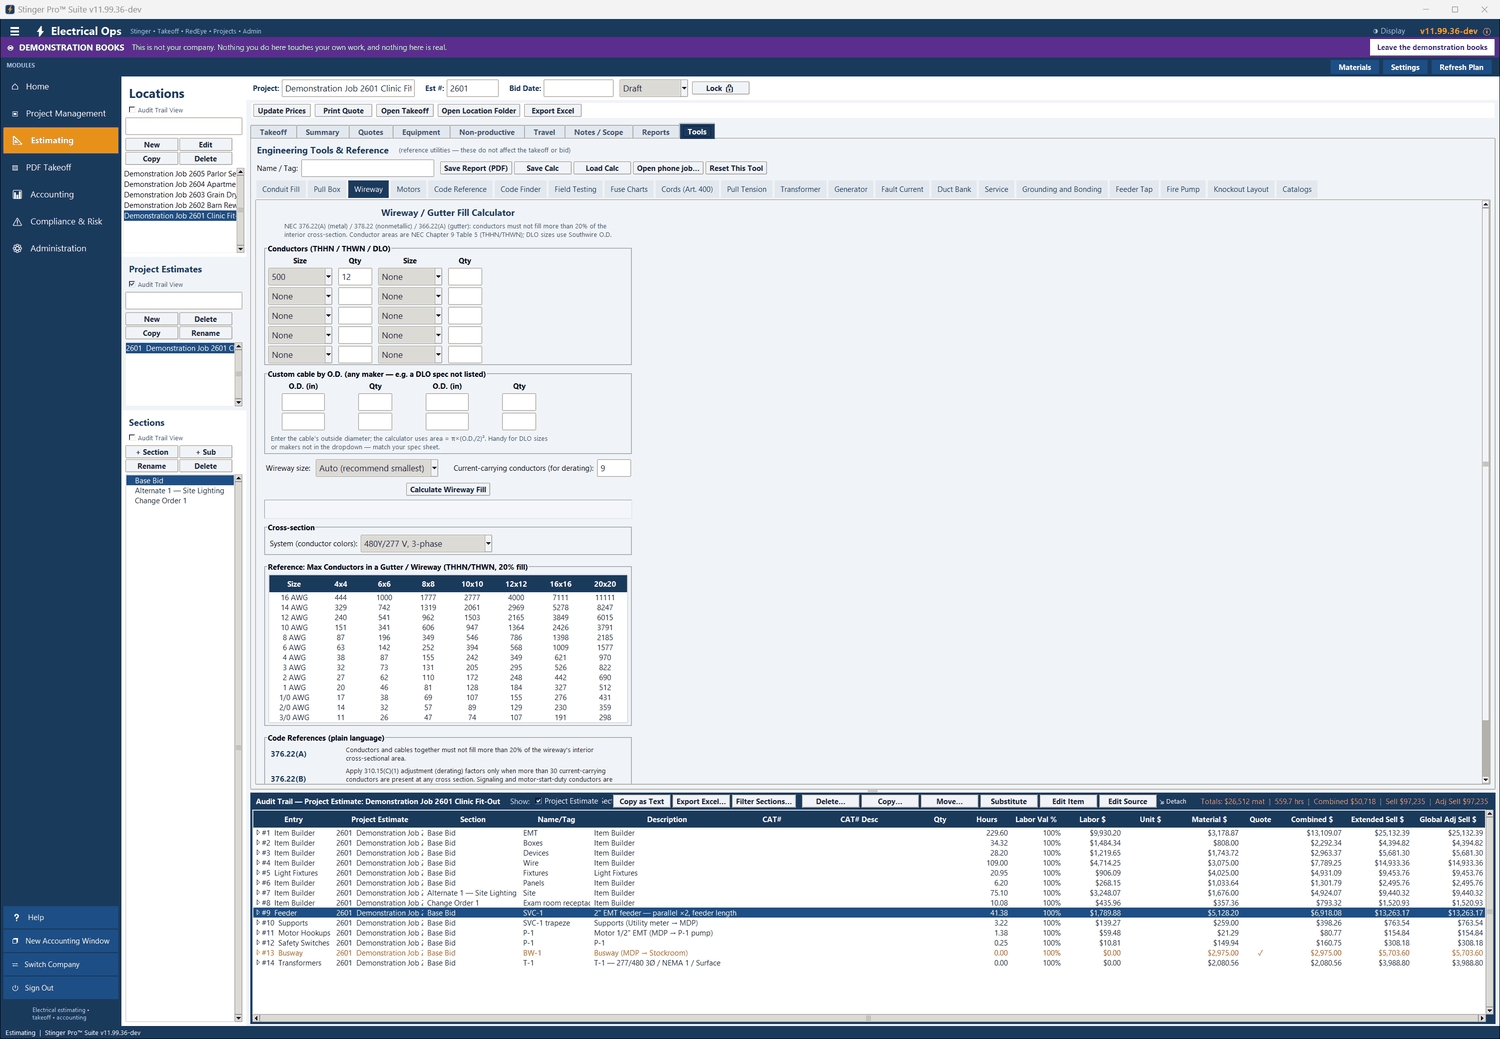This screenshot has height=1039, width=1500.
Task: Click the Update Prices button
Action: [x=282, y=111]
